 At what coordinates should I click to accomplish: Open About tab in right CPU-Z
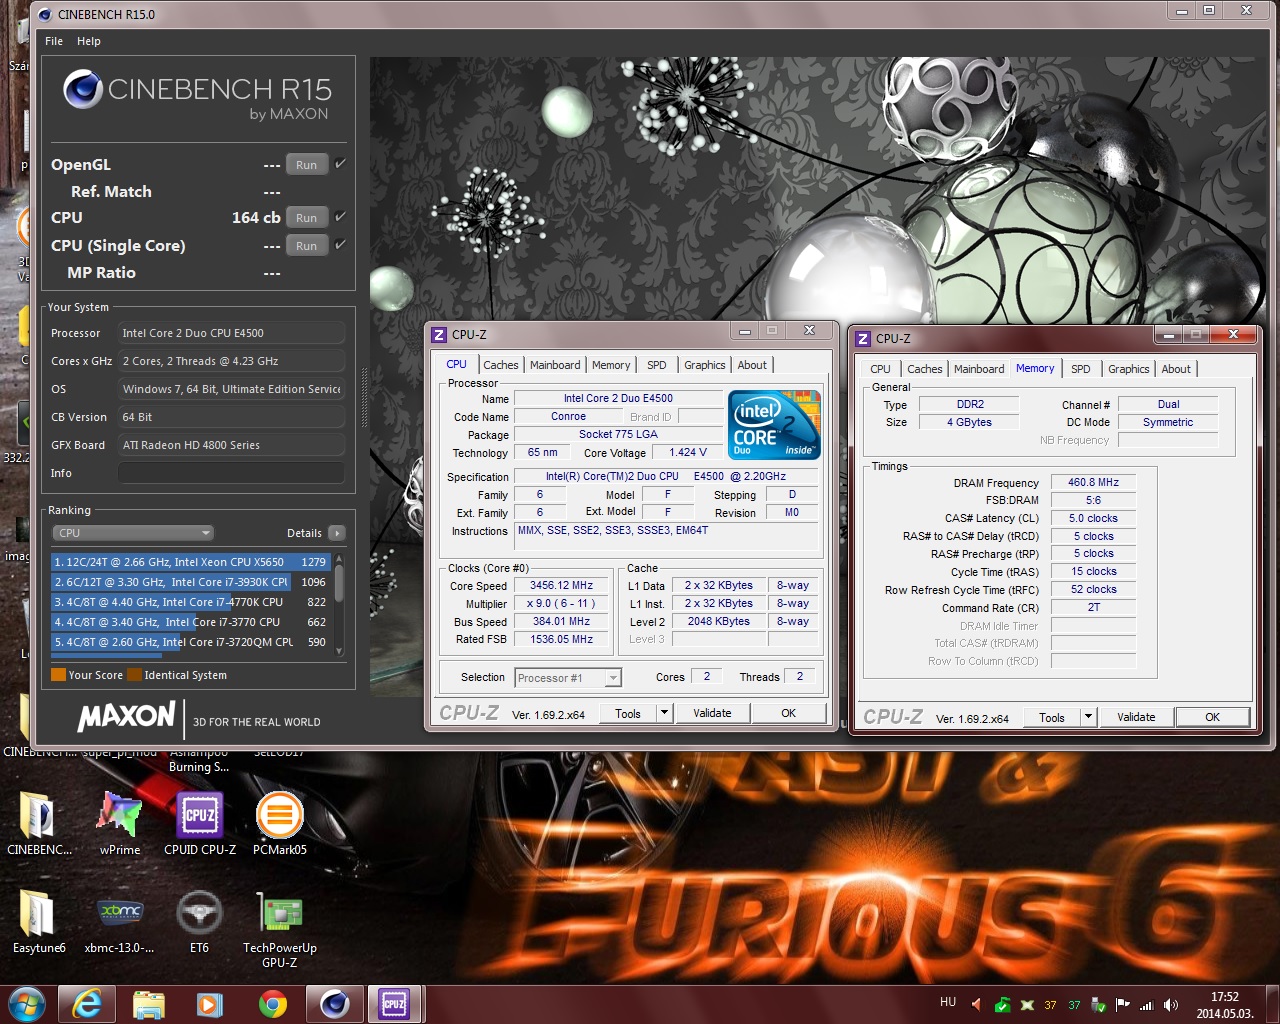click(1176, 369)
